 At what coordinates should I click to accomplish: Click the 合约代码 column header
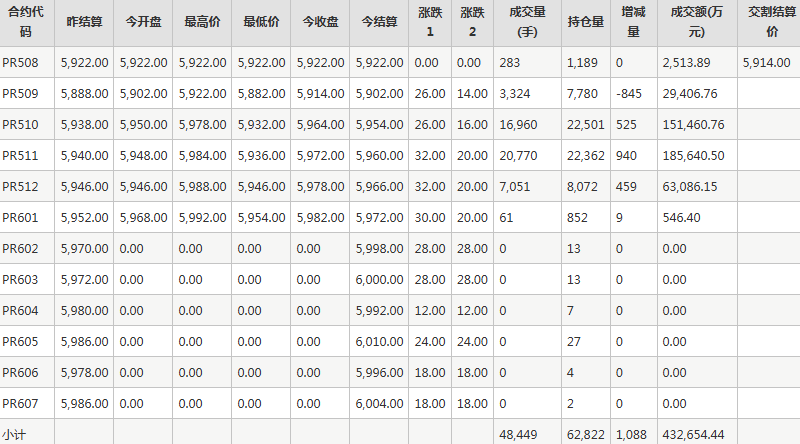point(26,22)
